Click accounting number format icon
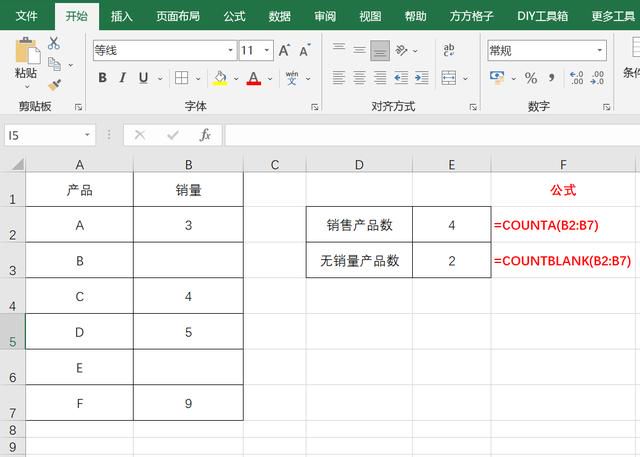Screen dimensions: 640x457 click(x=497, y=78)
